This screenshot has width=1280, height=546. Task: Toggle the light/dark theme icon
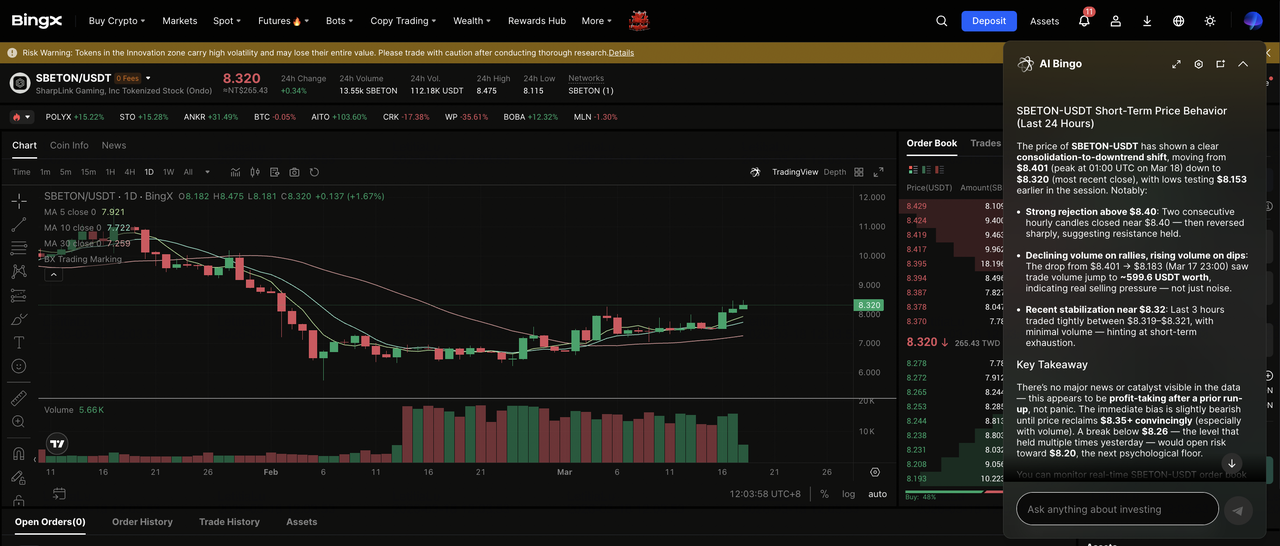tap(1210, 21)
